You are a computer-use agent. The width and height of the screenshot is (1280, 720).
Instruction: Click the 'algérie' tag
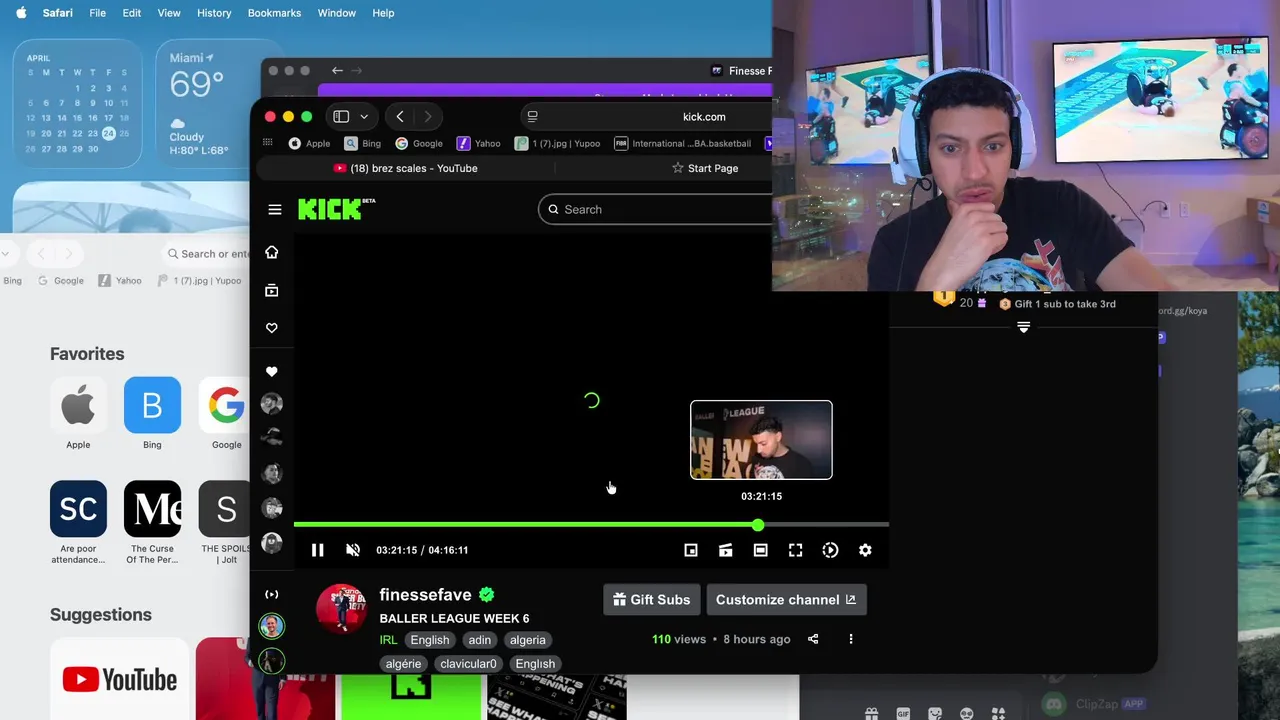(x=403, y=664)
